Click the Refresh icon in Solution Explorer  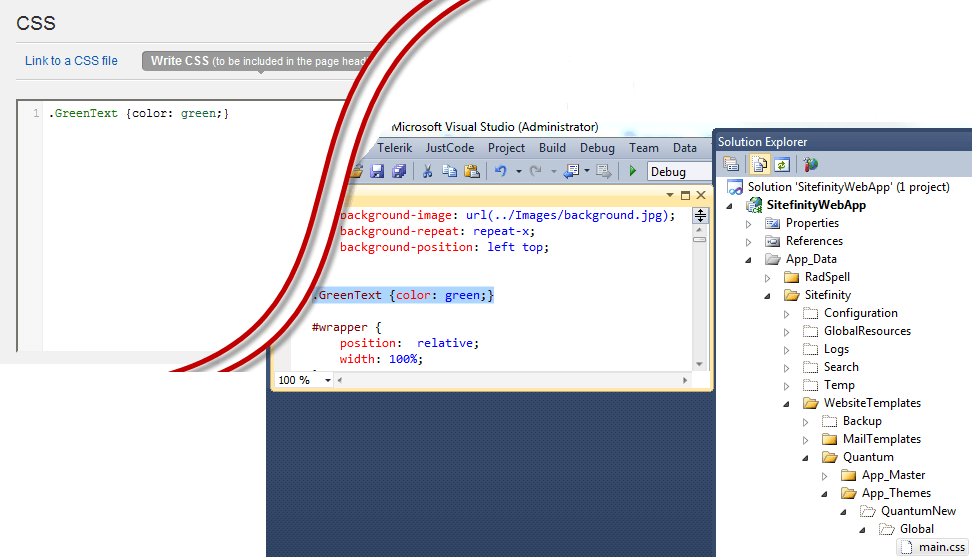click(782, 164)
